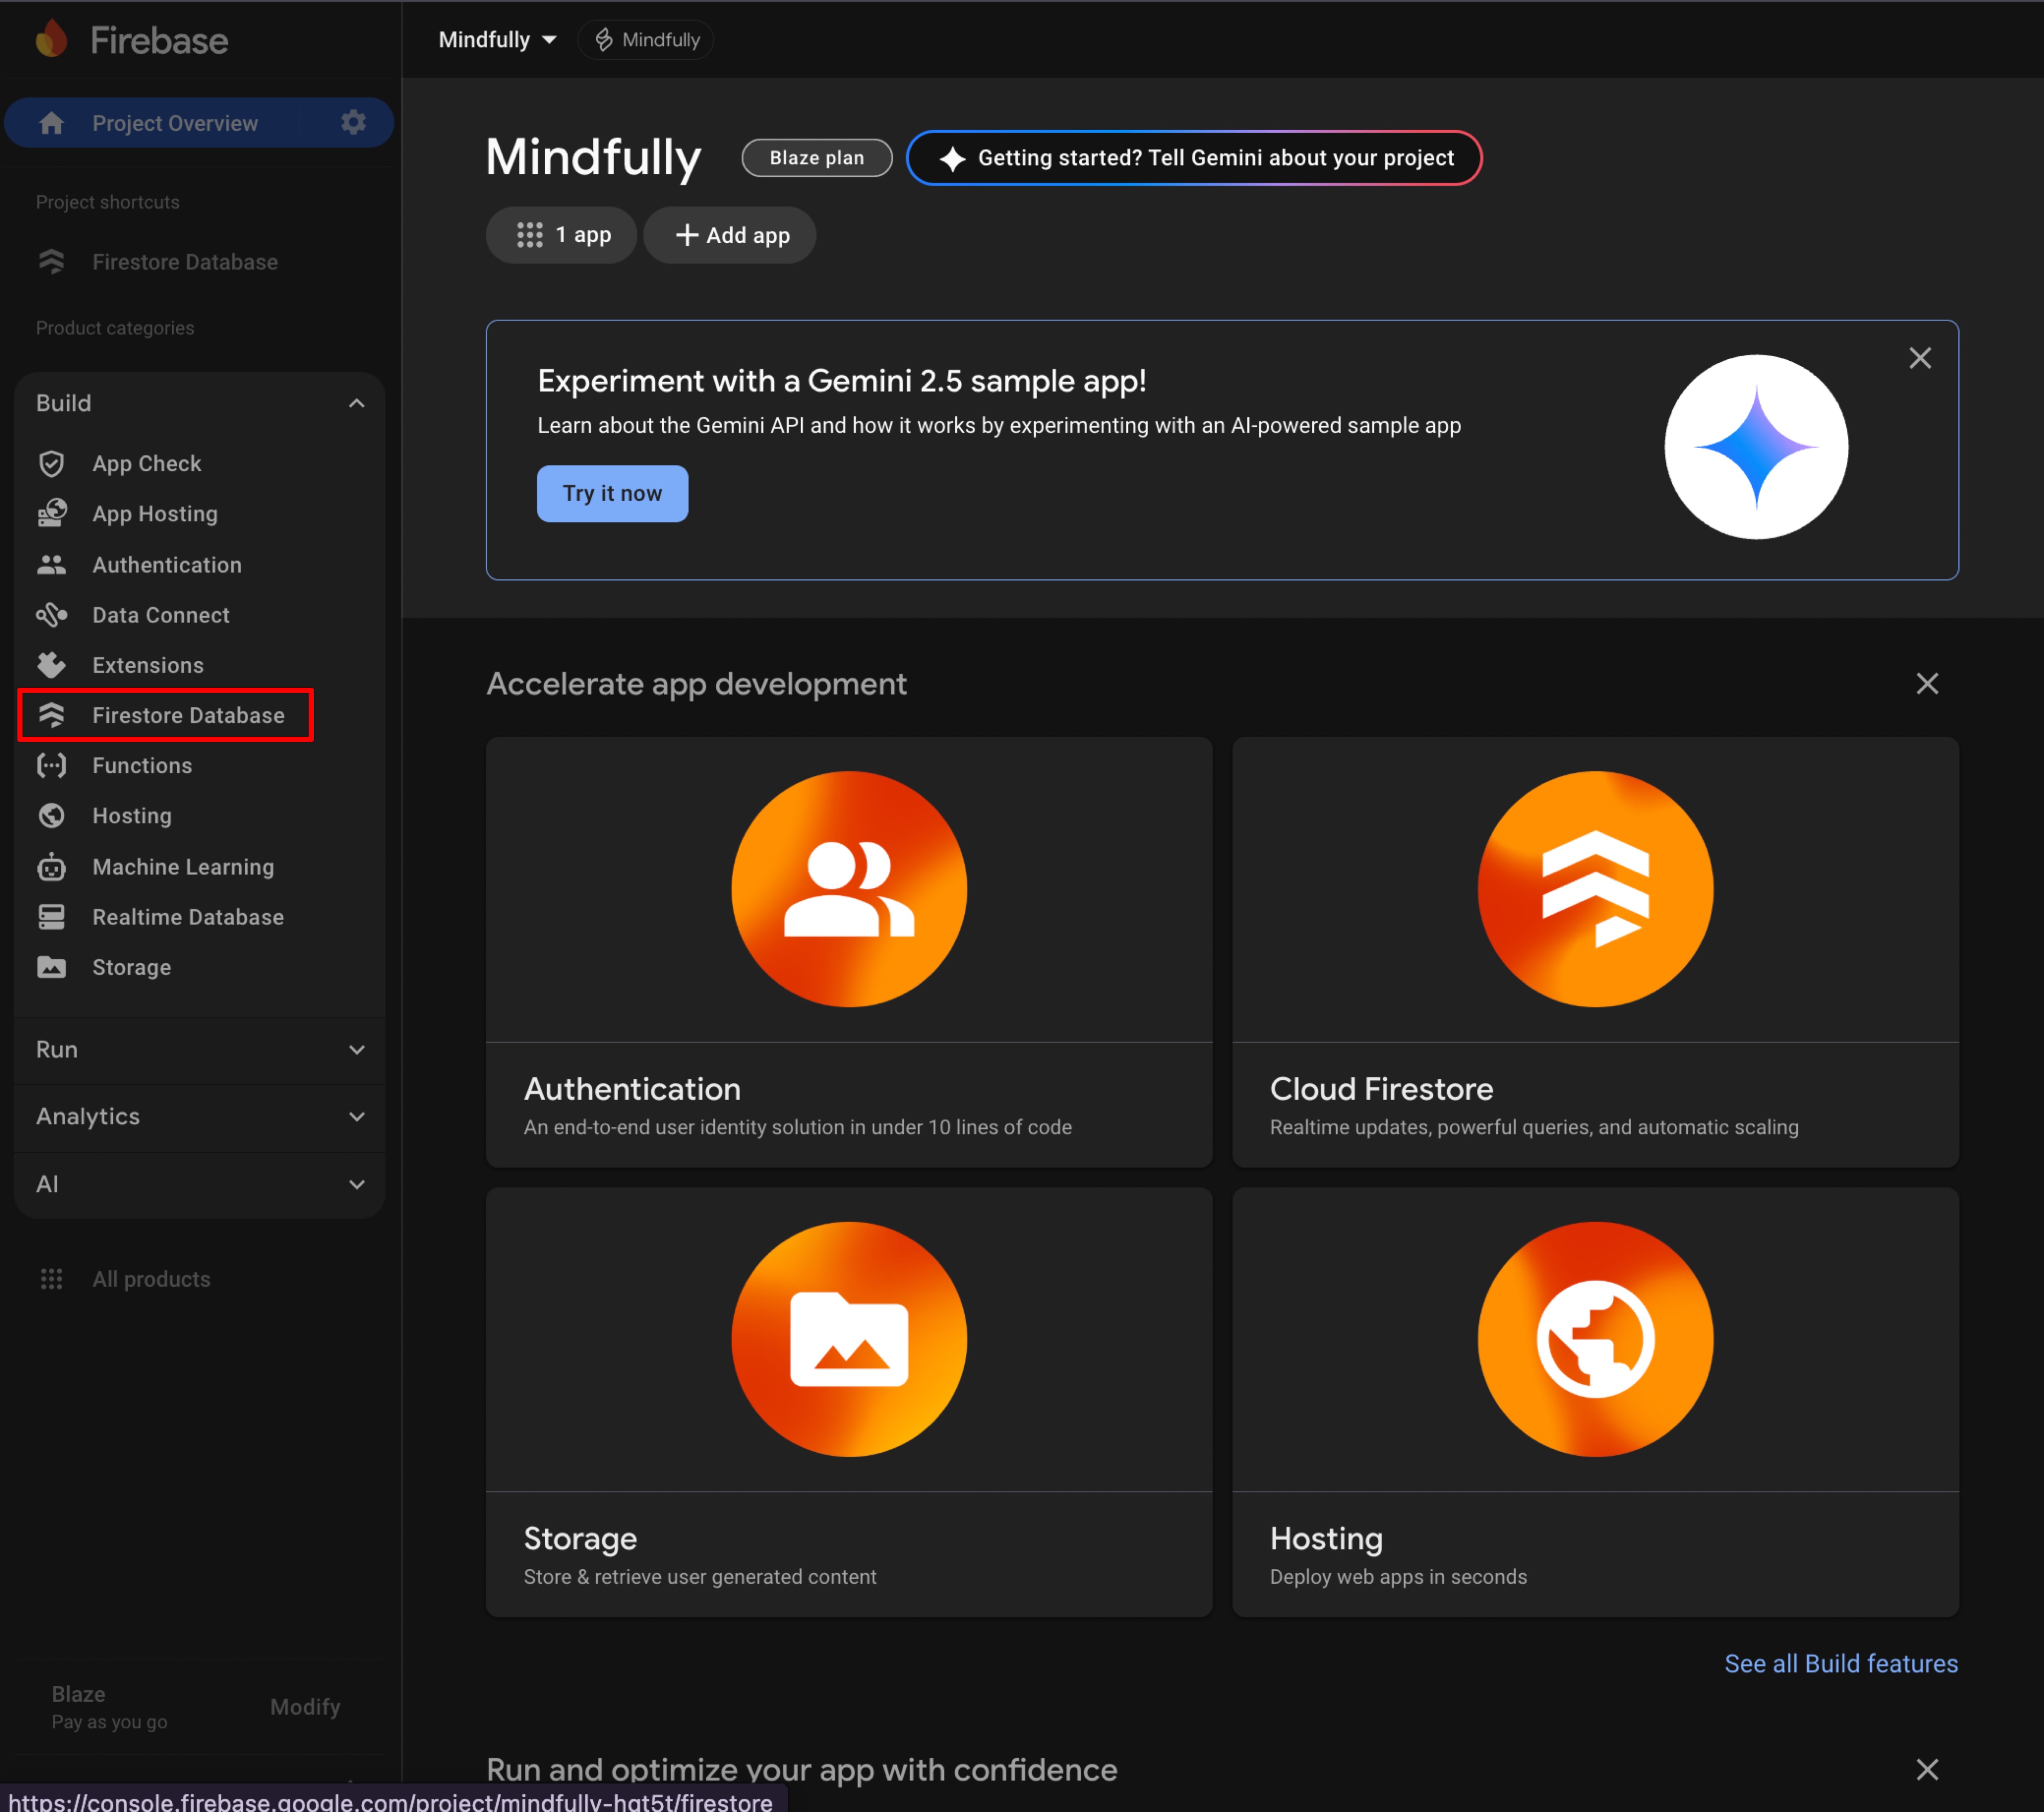
Task: Open Machine Learning in the Build section
Action: click(x=183, y=867)
